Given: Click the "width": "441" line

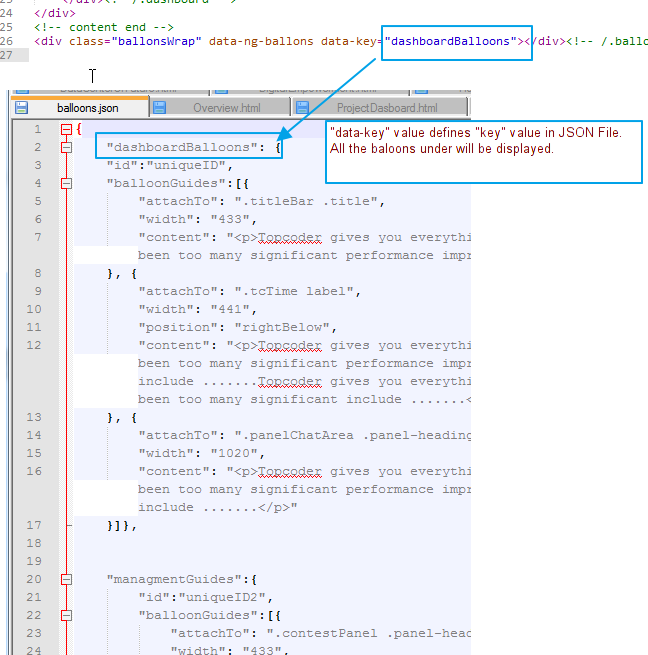Looking at the screenshot, I should (197, 309).
